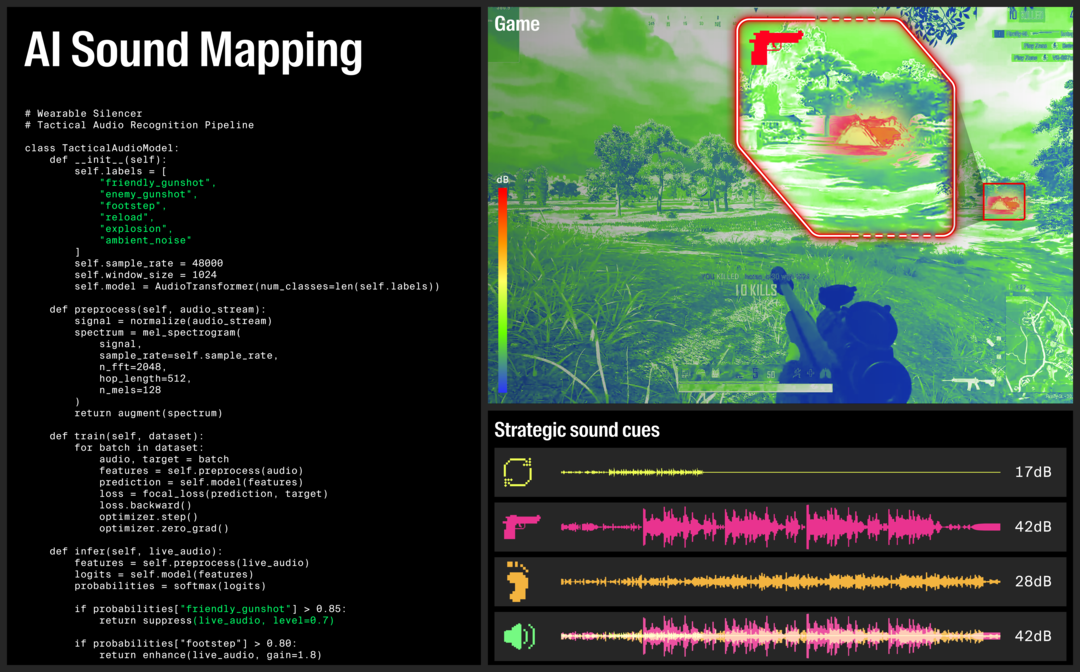
Task: Click the "Strategic sound cues" heading
Action: click(x=577, y=430)
